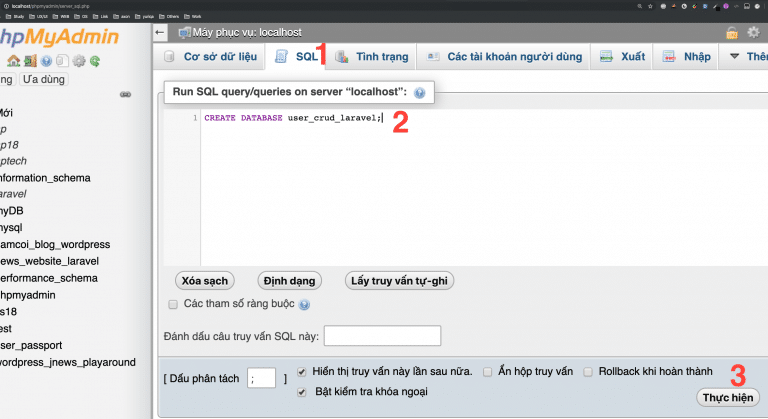This screenshot has height=419, width=768.
Task: Click Lấy truy vấn tự-ghi button
Action: click(x=399, y=281)
